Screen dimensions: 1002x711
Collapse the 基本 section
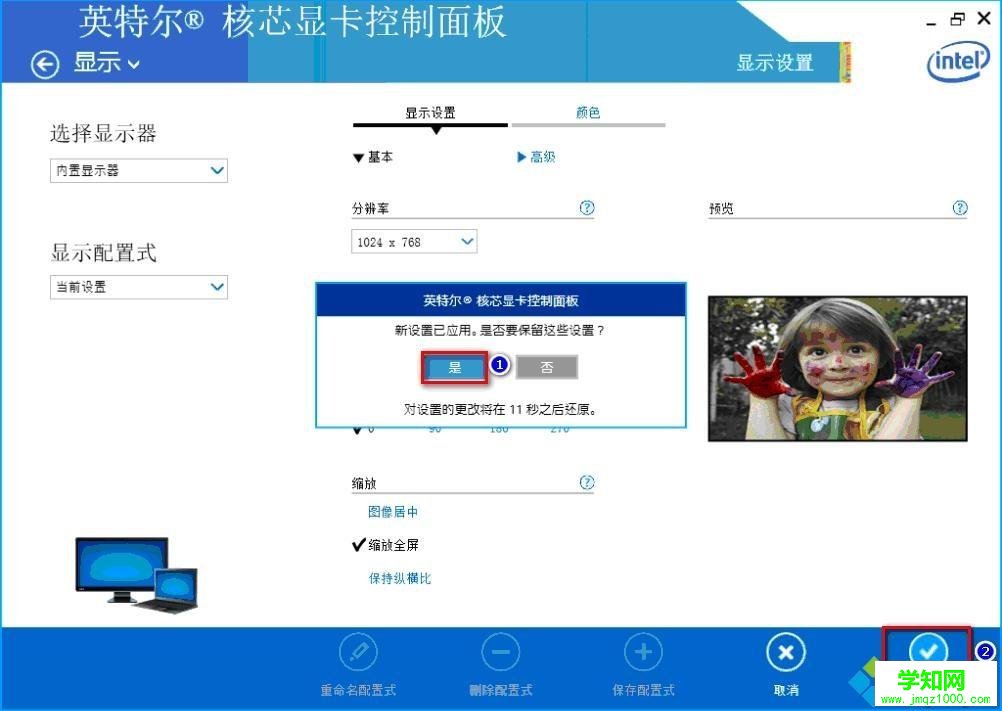point(373,157)
